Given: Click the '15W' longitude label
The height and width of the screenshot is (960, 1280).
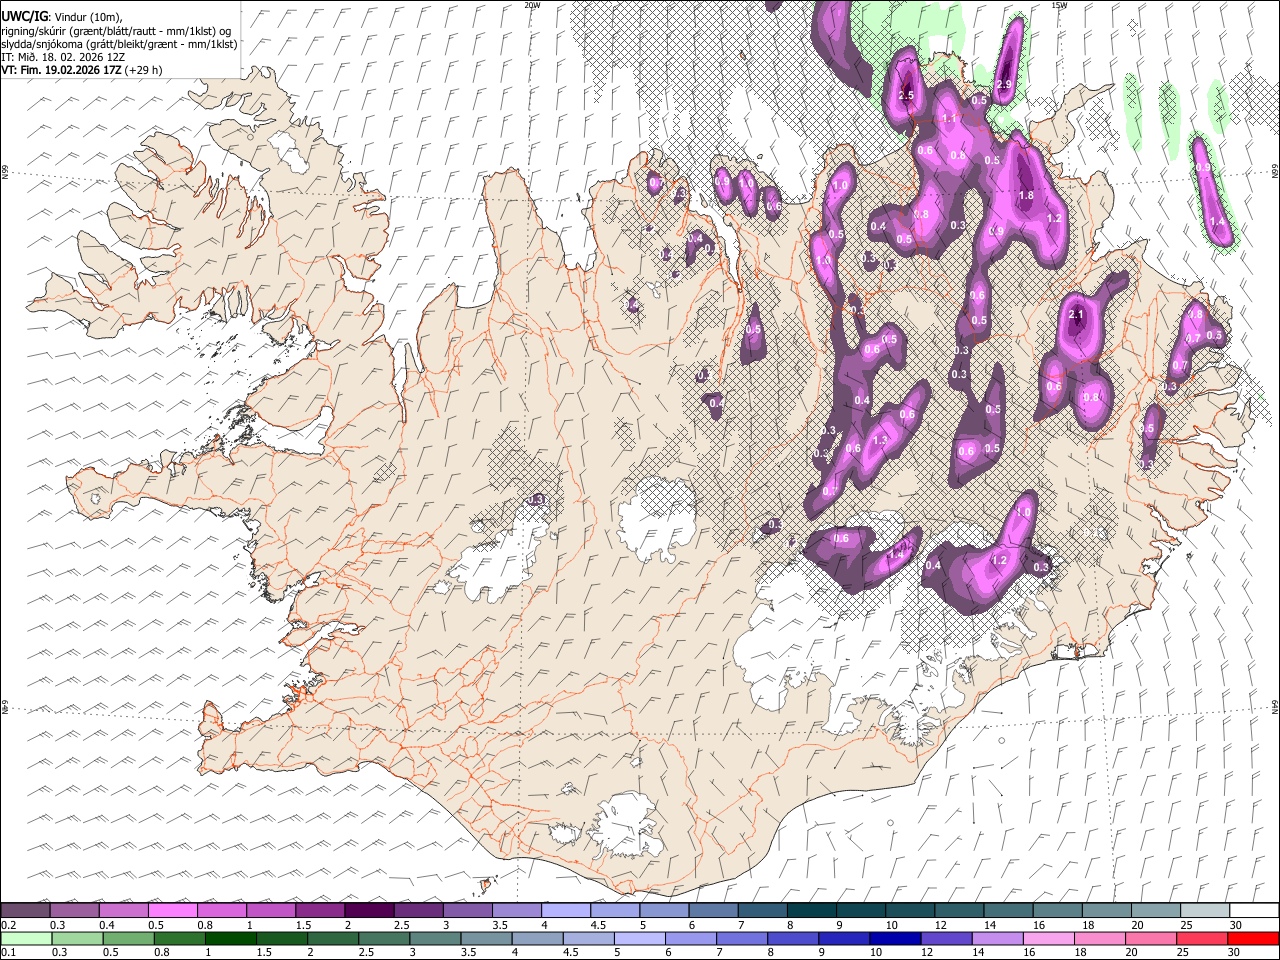Looking at the screenshot, I should pyautogui.click(x=1059, y=5).
